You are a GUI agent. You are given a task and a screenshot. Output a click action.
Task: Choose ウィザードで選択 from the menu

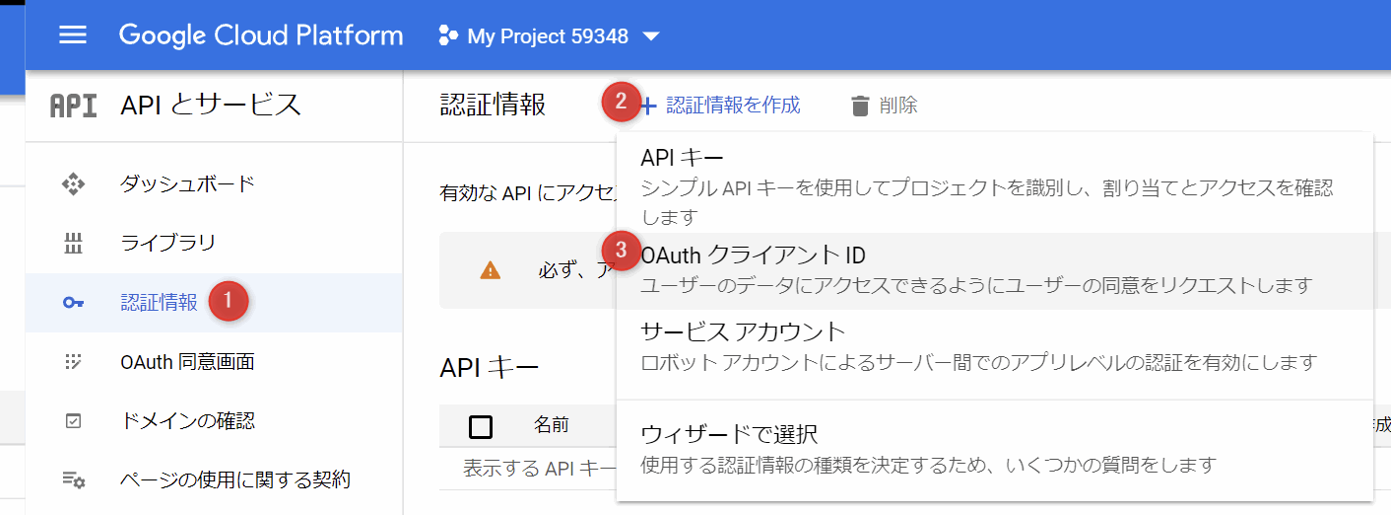(994, 449)
